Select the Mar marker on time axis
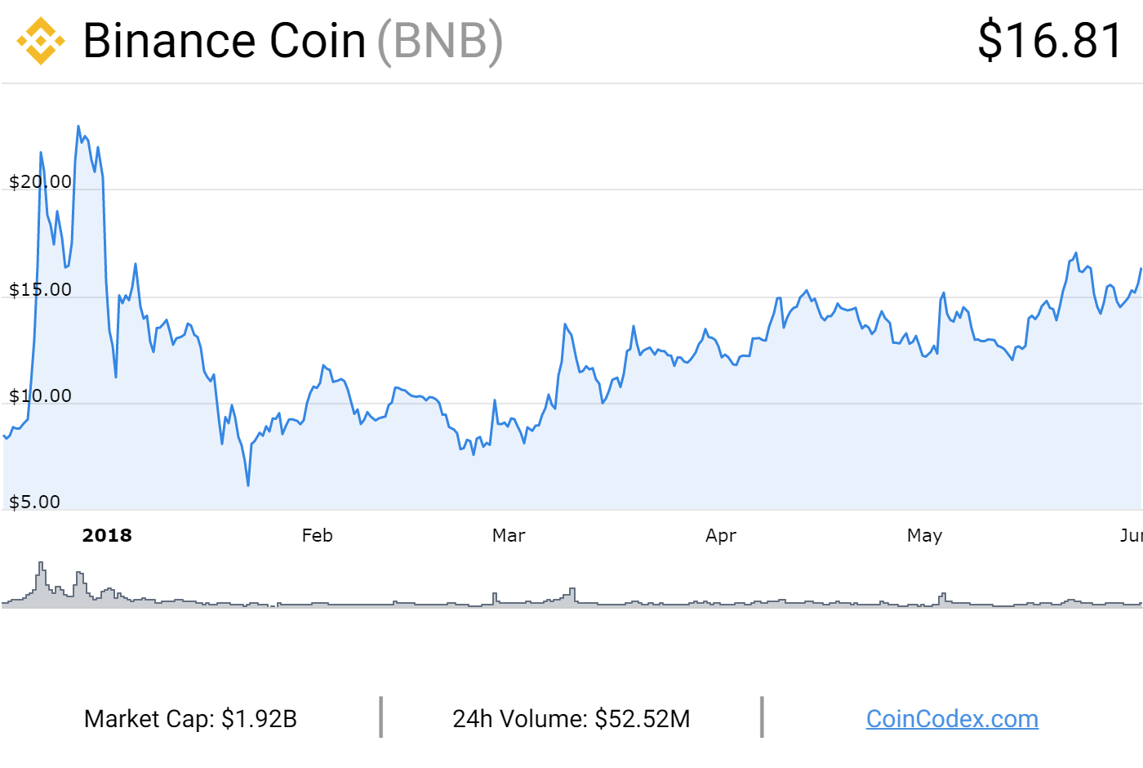 [508, 535]
